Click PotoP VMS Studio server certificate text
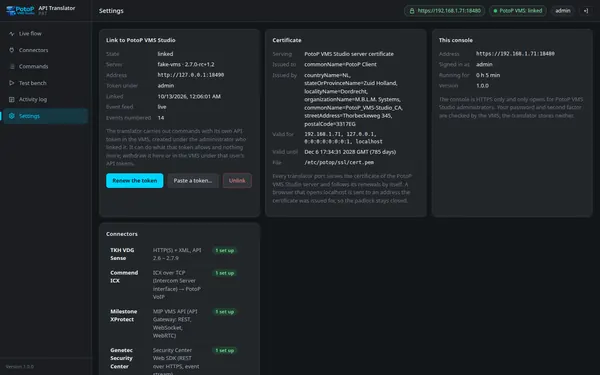The width and height of the screenshot is (600, 375). (349, 54)
